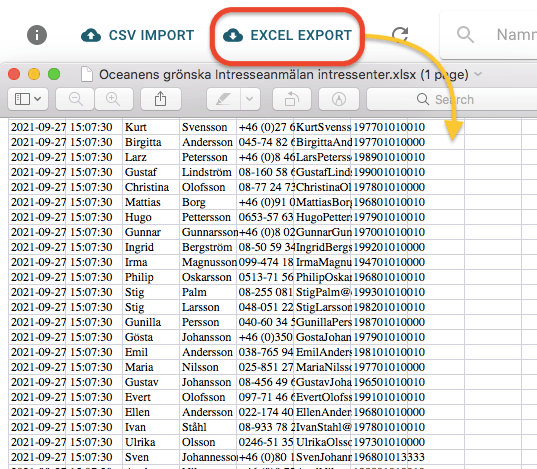This screenshot has width=537, height=469.
Task: Select cell Birgitta
Action: coord(151,142)
